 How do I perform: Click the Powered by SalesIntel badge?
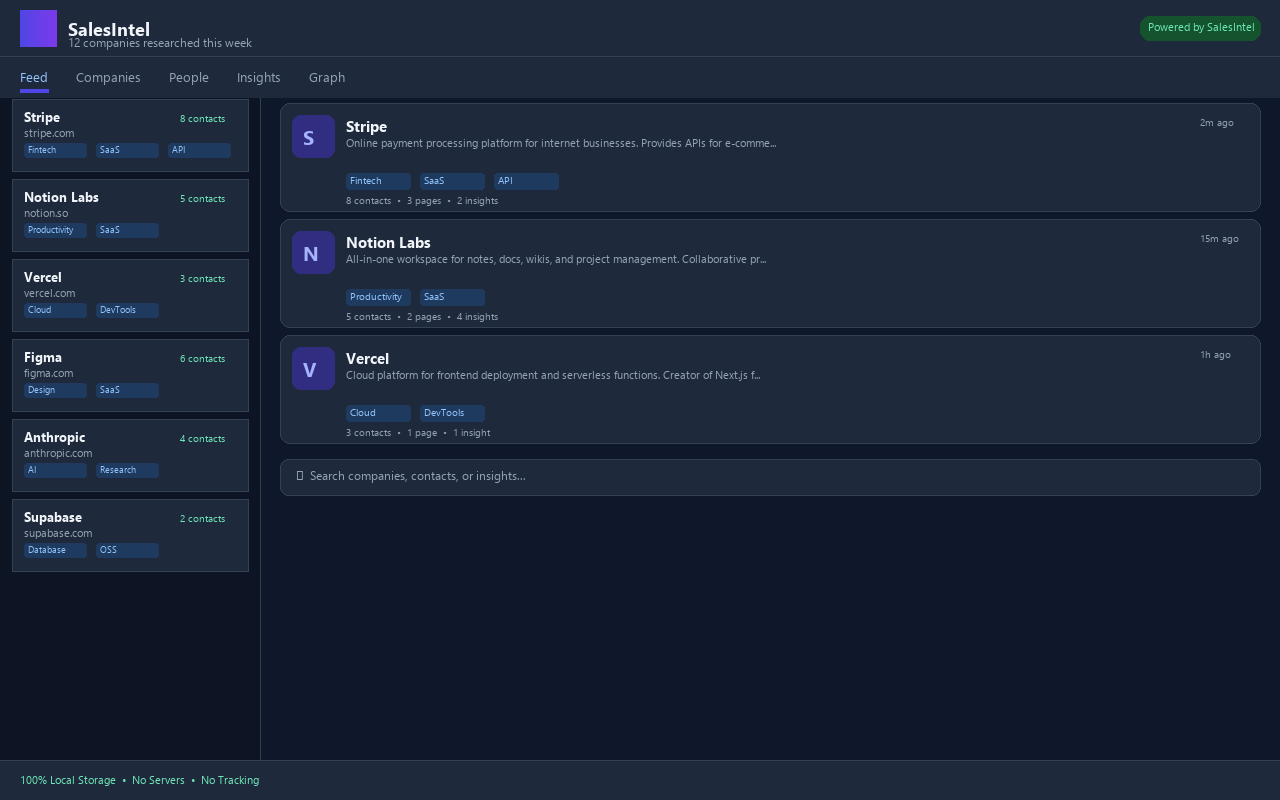coord(1200,28)
